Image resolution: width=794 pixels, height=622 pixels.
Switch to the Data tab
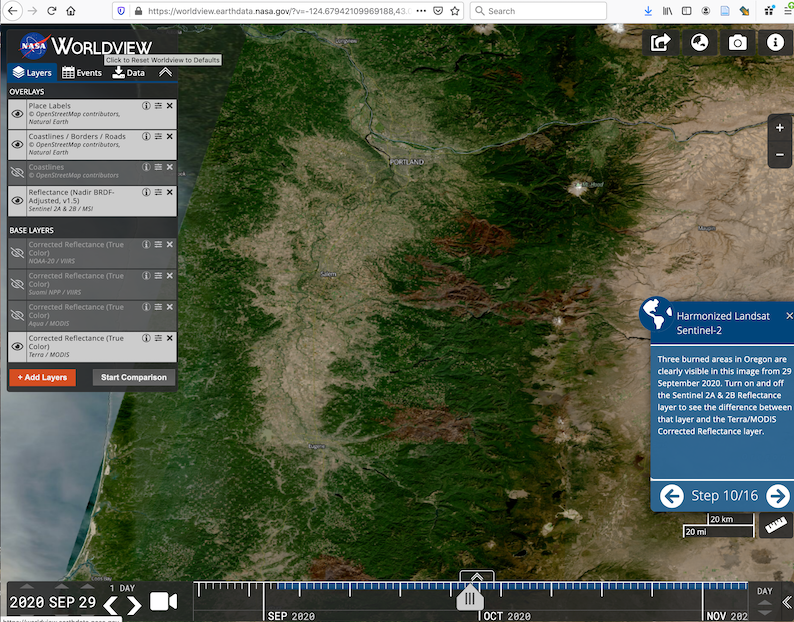(x=129, y=72)
